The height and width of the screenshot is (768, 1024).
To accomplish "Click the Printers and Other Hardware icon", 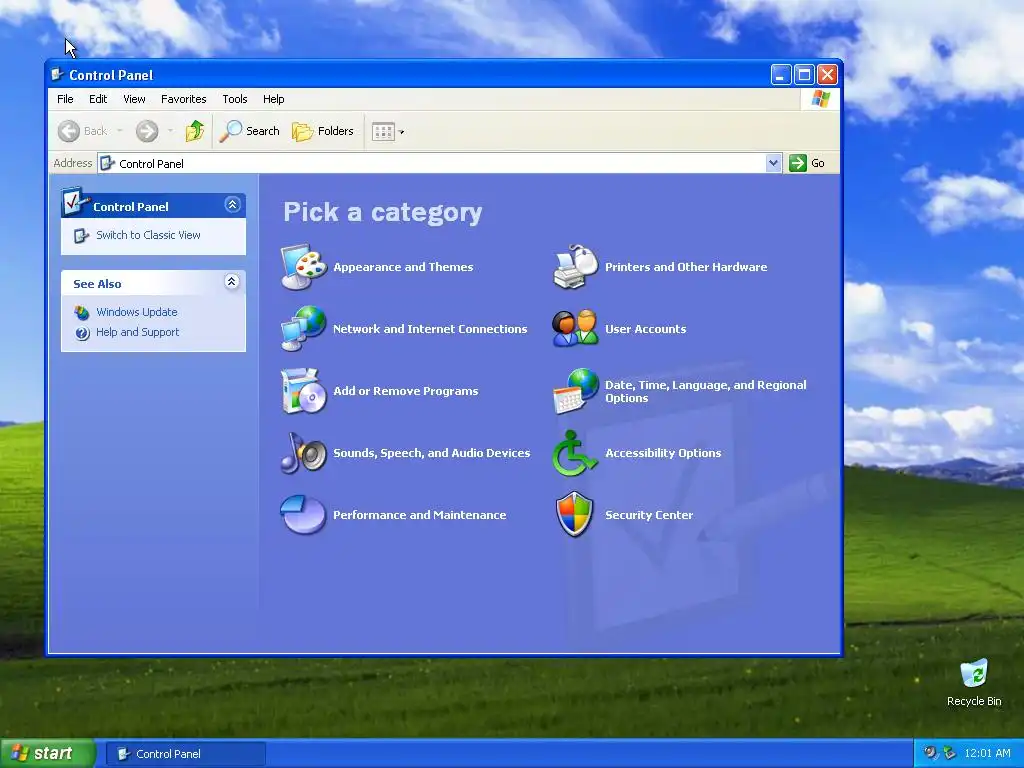I will pos(575,266).
